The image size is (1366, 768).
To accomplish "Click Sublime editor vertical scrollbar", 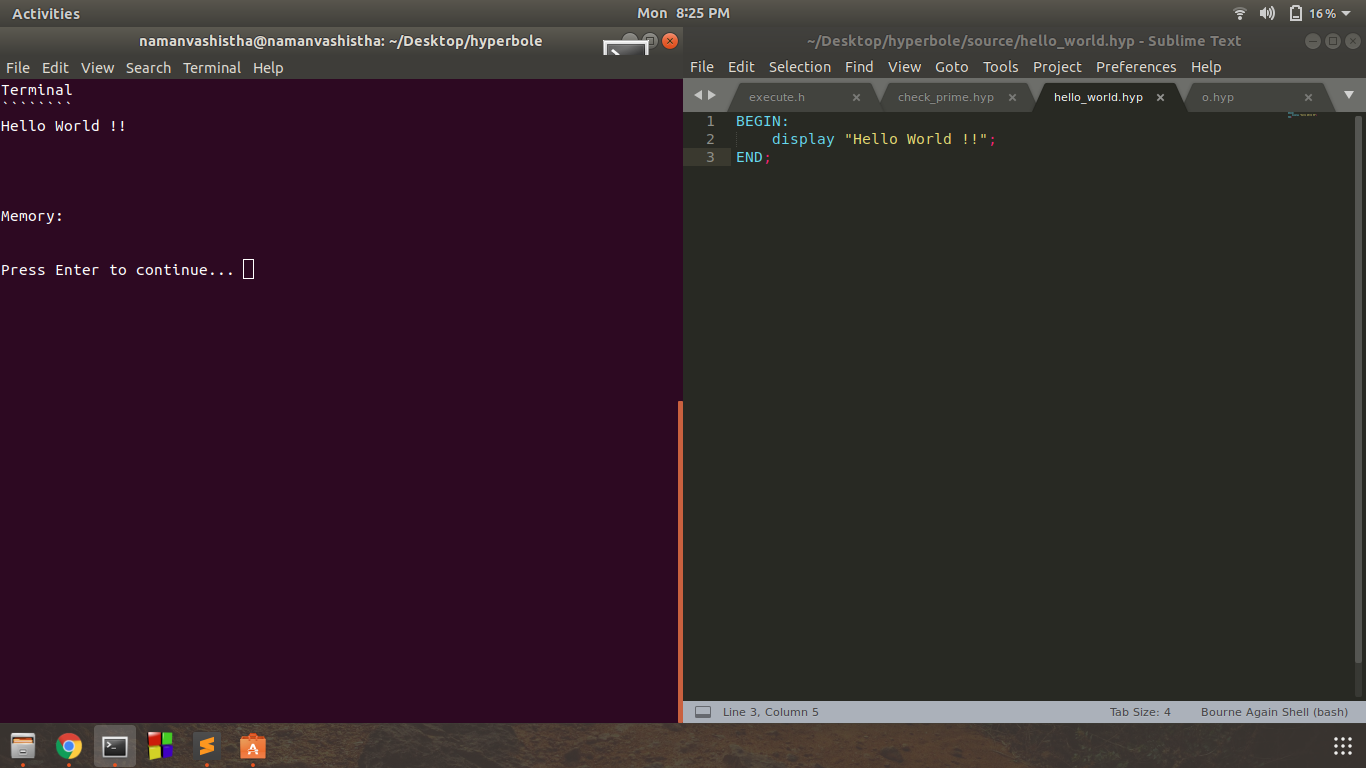I will (x=1357, y=390).
